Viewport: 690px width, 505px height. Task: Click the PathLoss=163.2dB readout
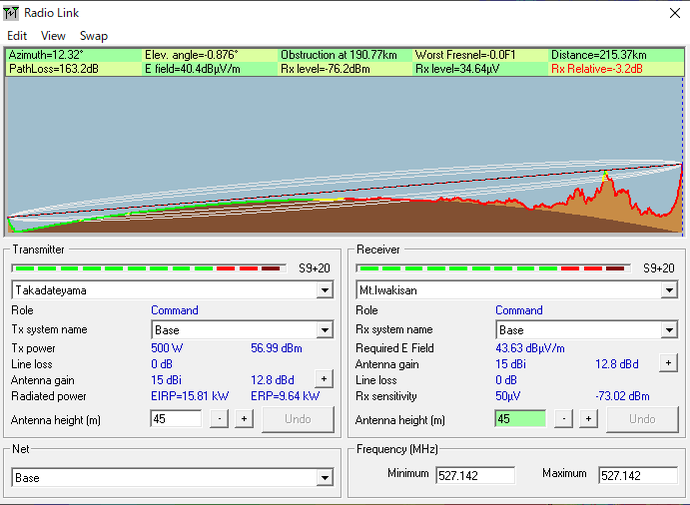54,69
